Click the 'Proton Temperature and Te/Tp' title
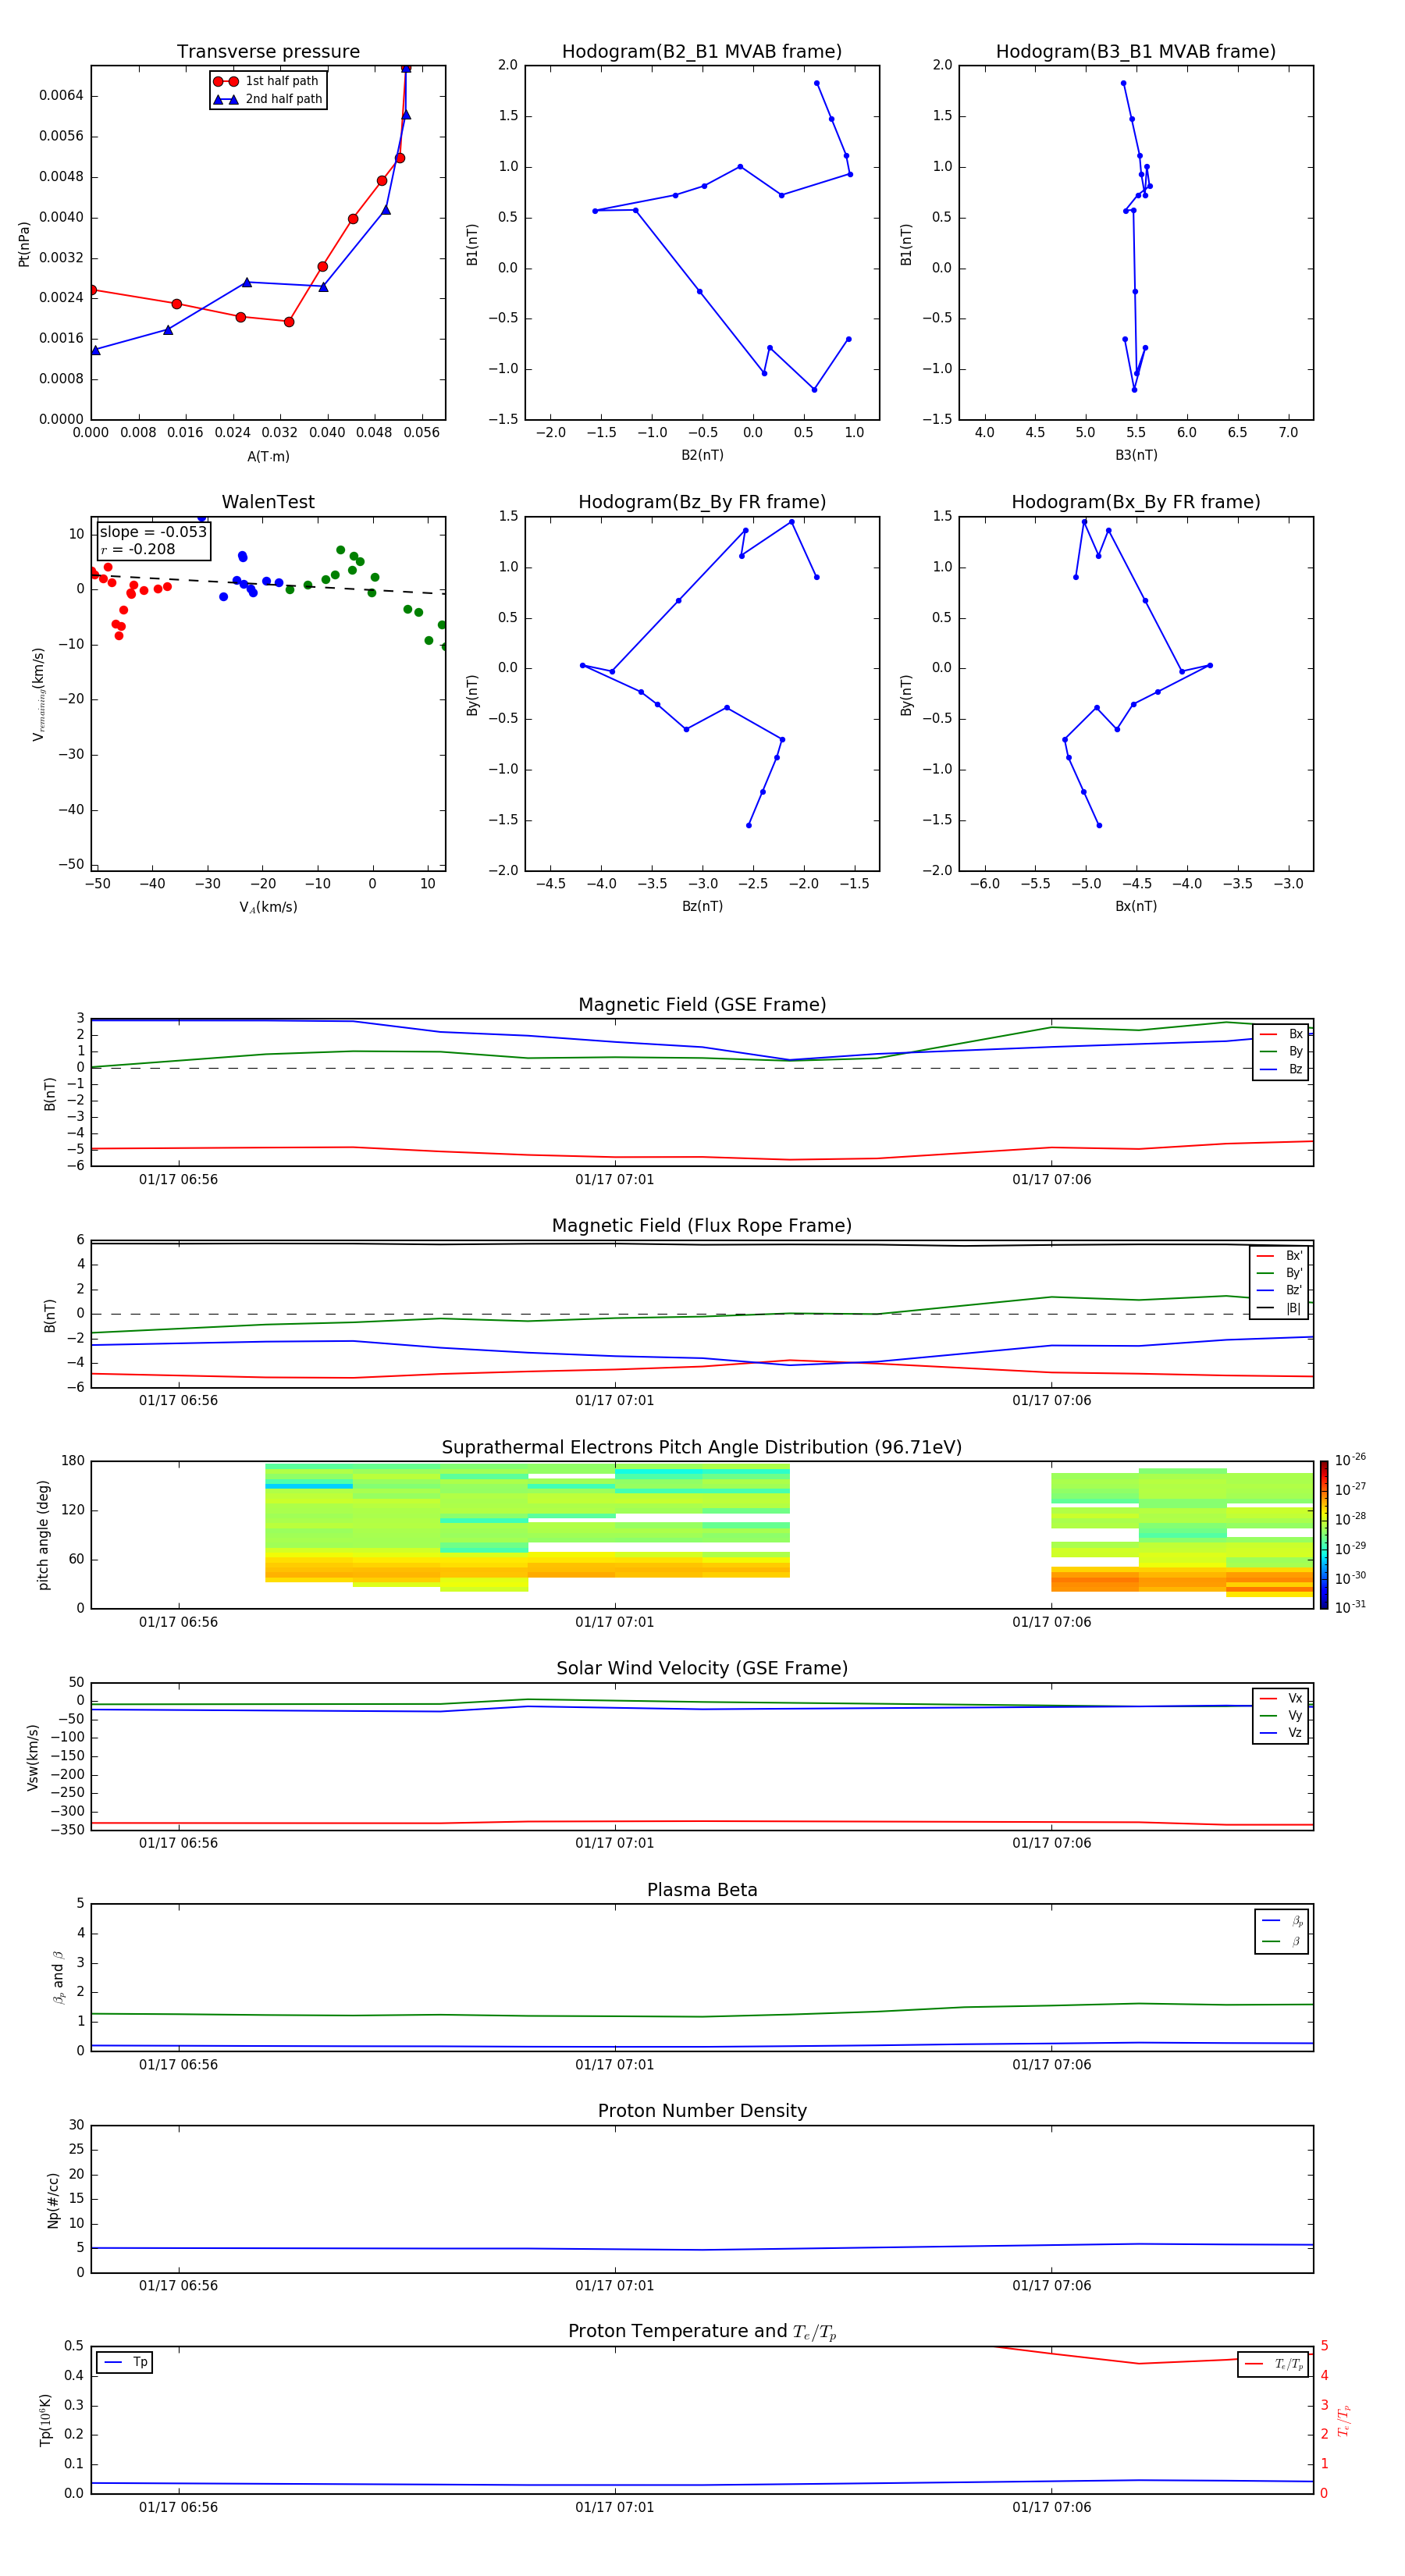Image resolution: width=1405 pixels, height=2576 pixels. coord(702,2332)
